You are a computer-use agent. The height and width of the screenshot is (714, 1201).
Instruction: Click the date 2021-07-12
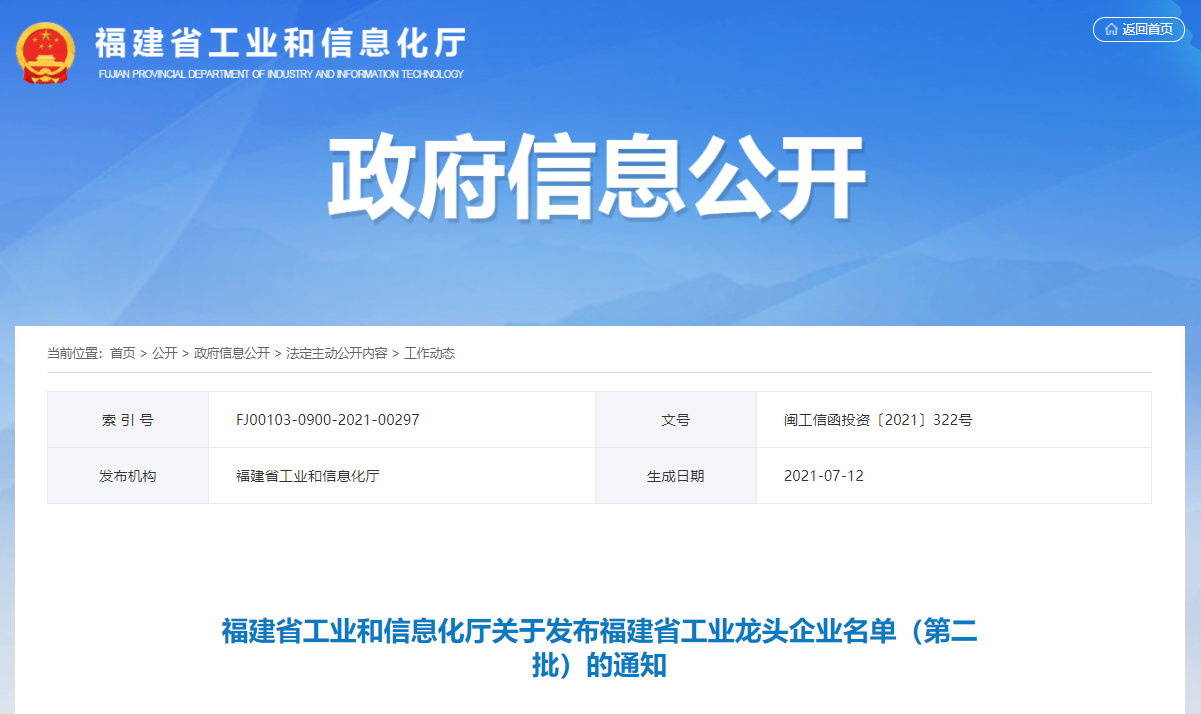point(824,476)
